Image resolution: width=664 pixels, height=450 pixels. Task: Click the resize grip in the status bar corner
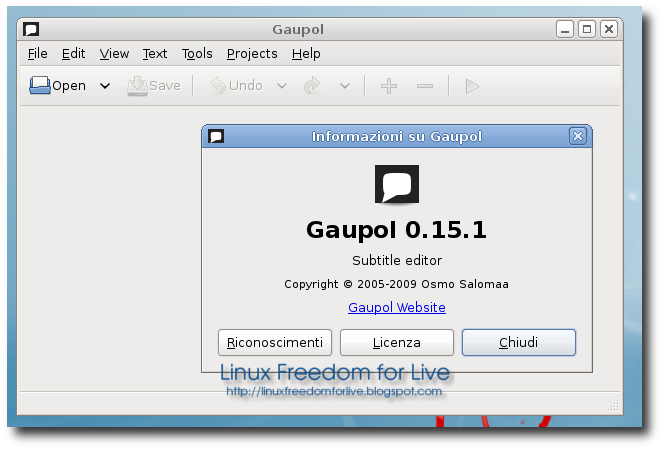click(x=613, y=406)
